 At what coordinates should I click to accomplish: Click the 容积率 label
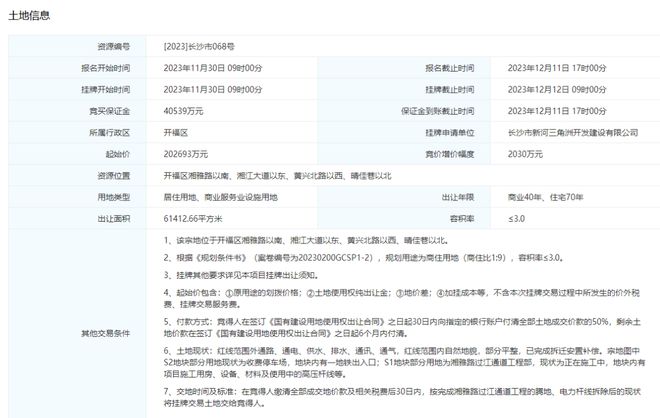pos(462,218)
